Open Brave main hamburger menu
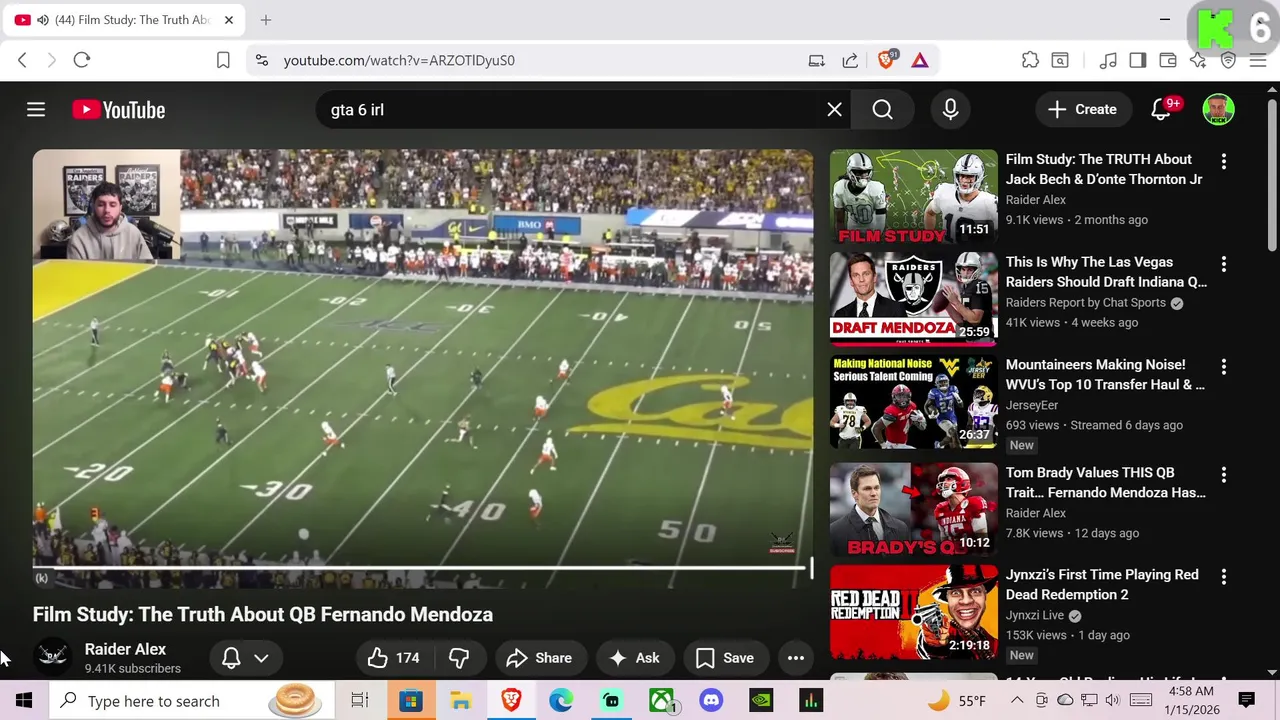This screenshot has width=1280, height=720. pos(1258,60)
